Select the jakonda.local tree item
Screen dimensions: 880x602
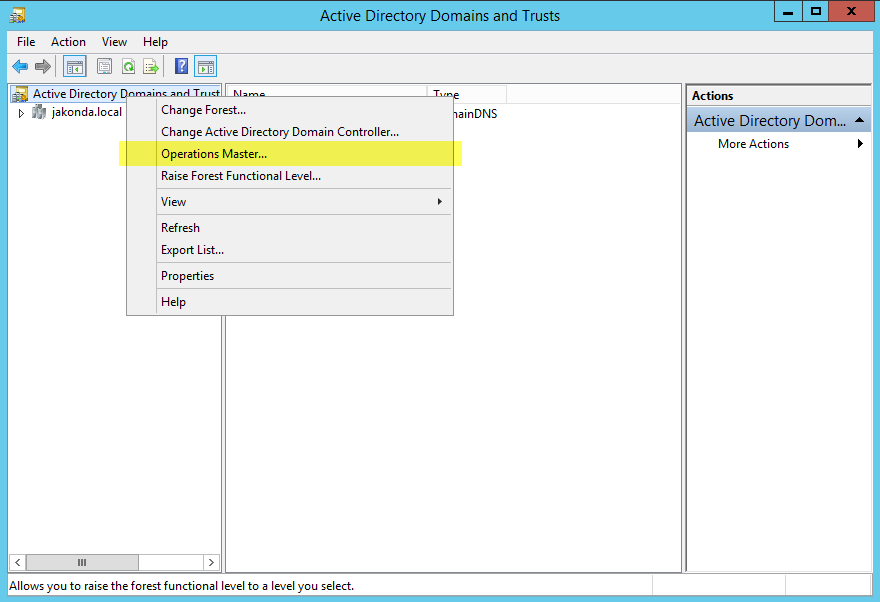pyautogui.click(x=86, y=112)
